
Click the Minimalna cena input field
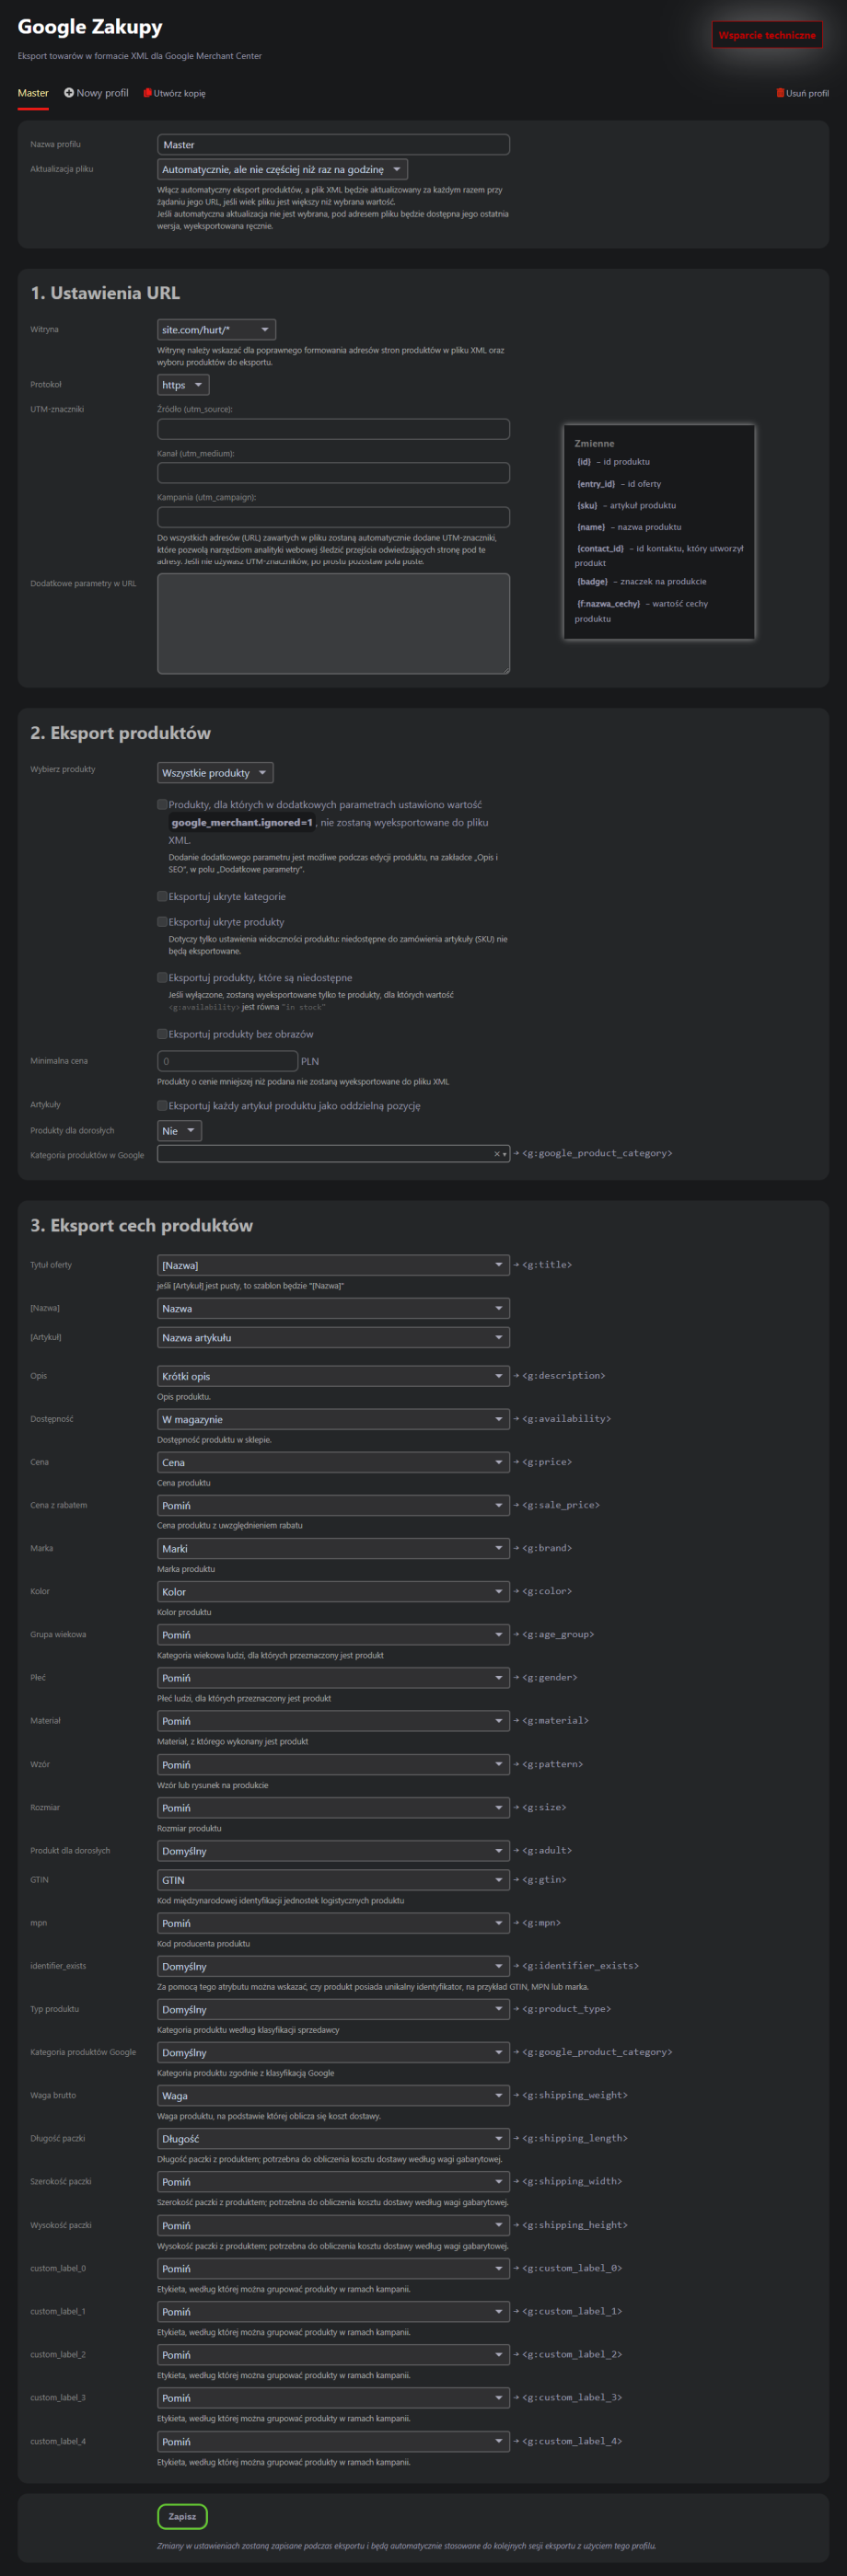click(227, 1061)
